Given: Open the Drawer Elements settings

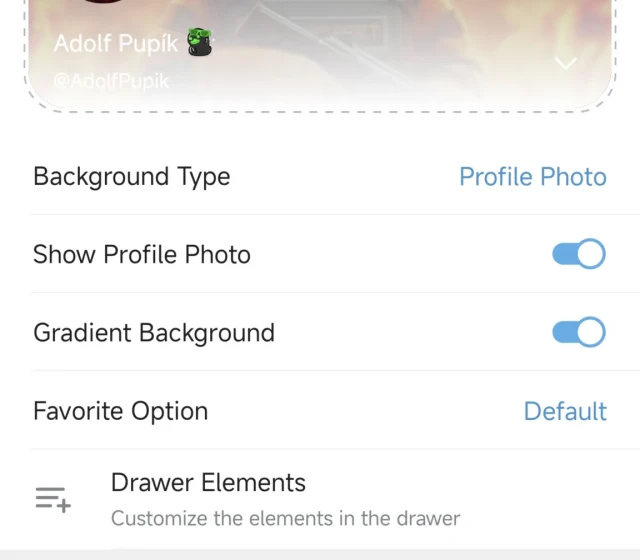Looking at the screenshot, I should point(208,483).
